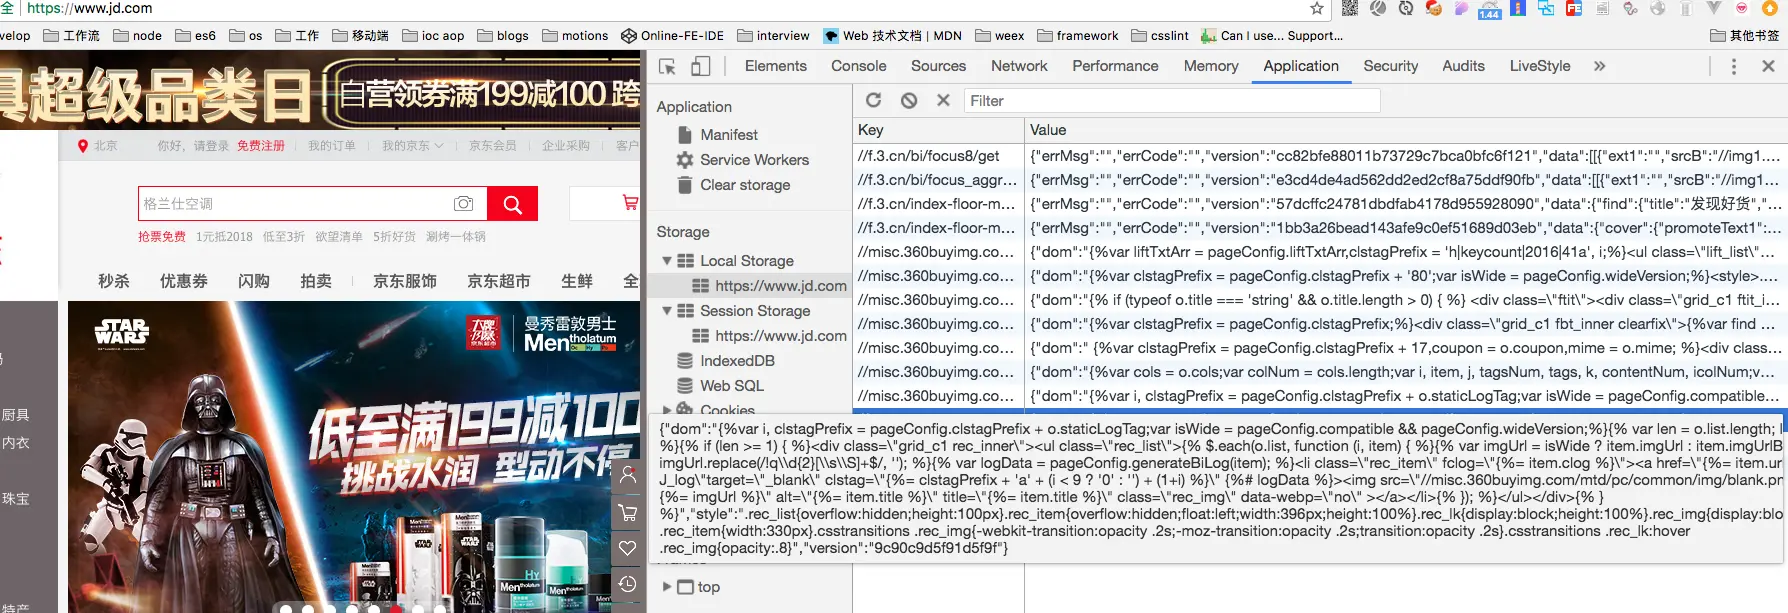This screenshot has width=1788, height=613.
Task: Open the Lighthouse extension icon
Action: click(x=1518, y=8)
